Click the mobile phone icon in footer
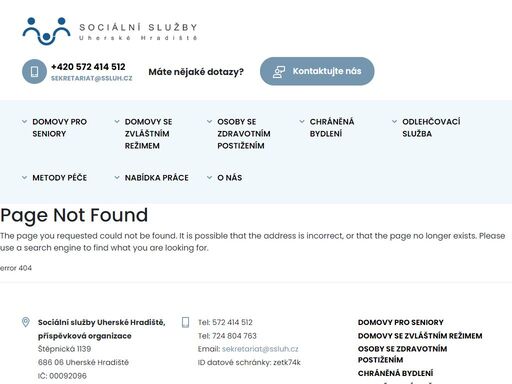Image resolution: width=512 pixels, height=384 pixels. tap(185, 322)
